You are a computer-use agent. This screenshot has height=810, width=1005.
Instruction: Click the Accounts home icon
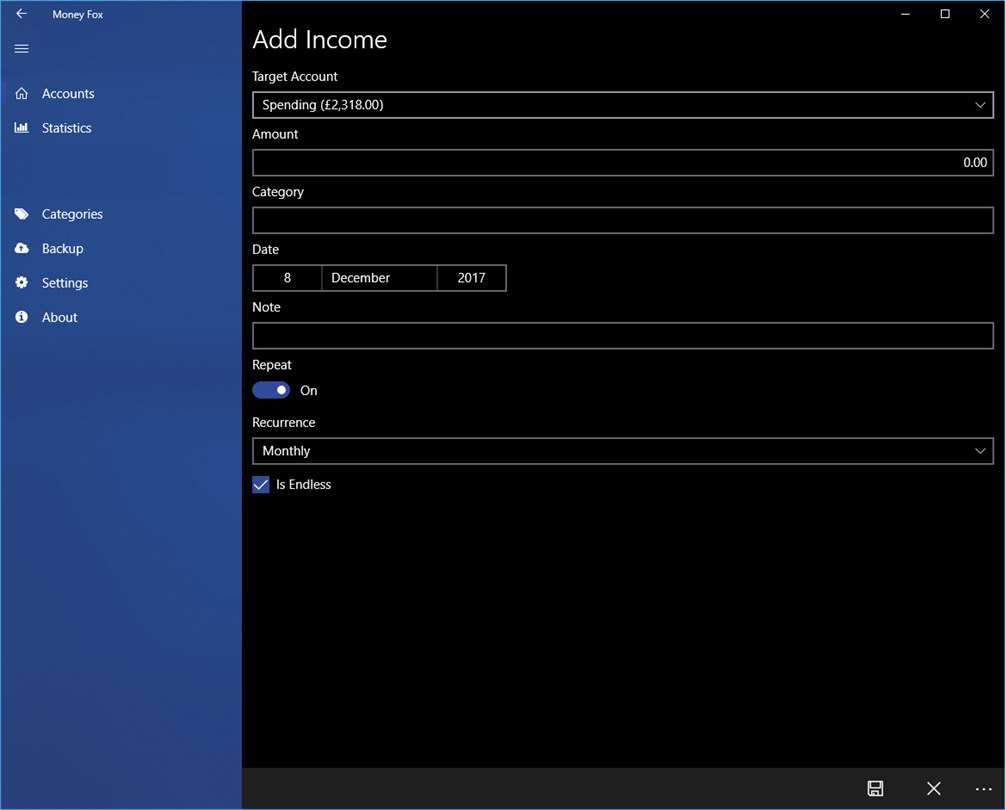[x=21, y=94]
